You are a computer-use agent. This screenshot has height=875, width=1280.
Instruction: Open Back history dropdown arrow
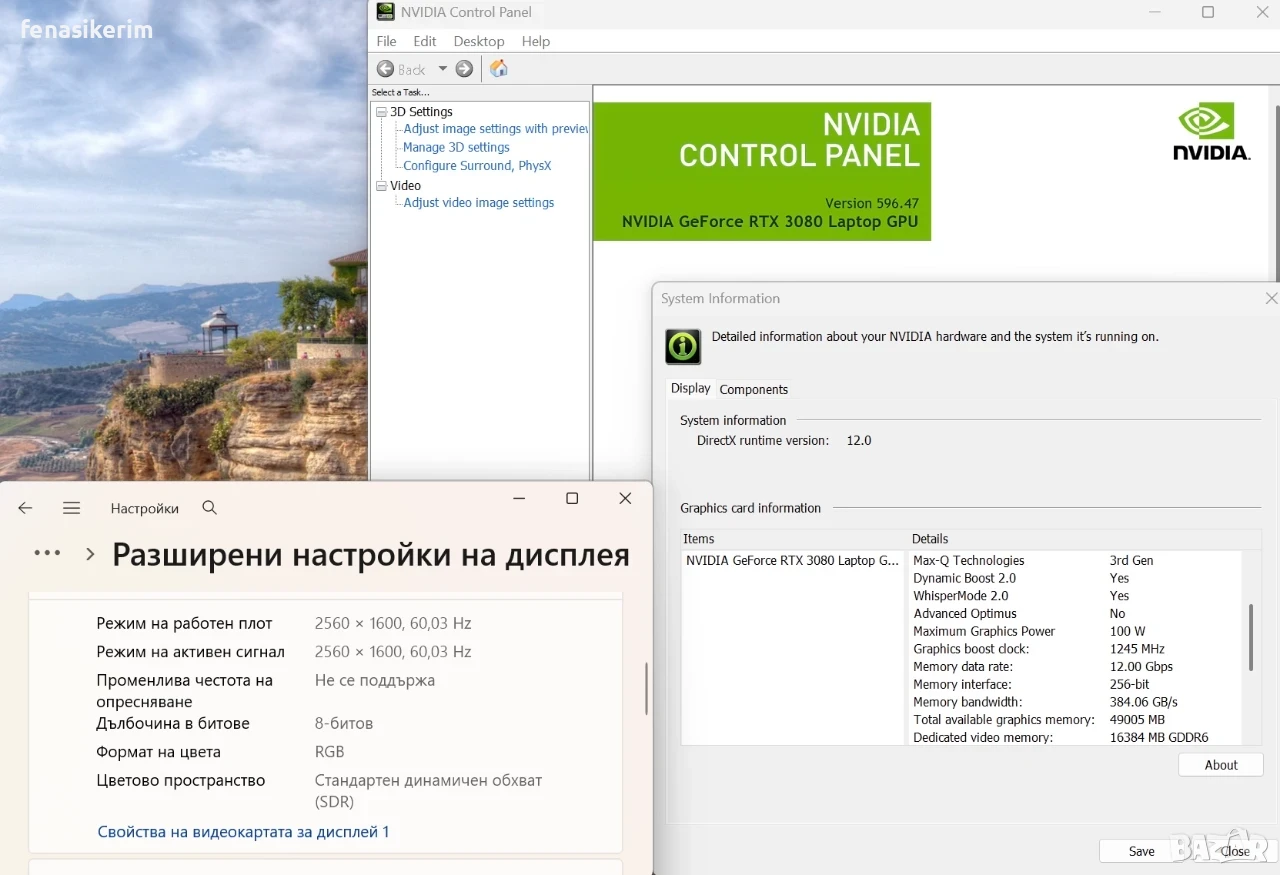[x=442, y=69]
